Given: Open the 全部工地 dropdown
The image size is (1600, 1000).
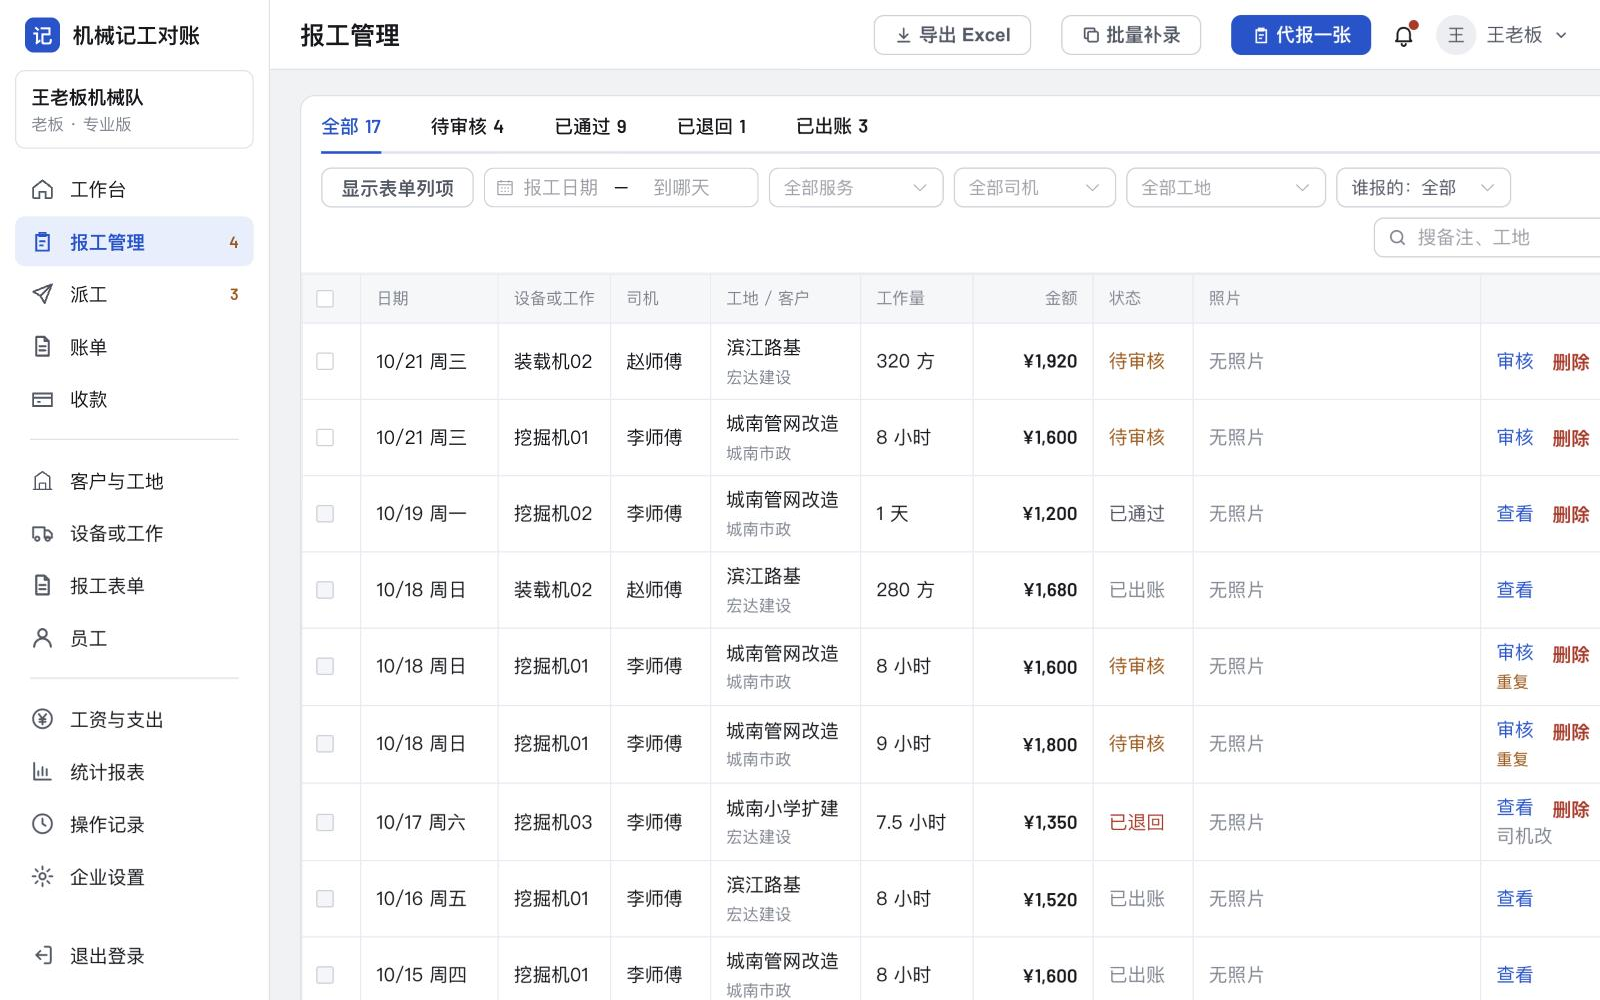Looking at the screenshot, I should (x=1226, y=188).
